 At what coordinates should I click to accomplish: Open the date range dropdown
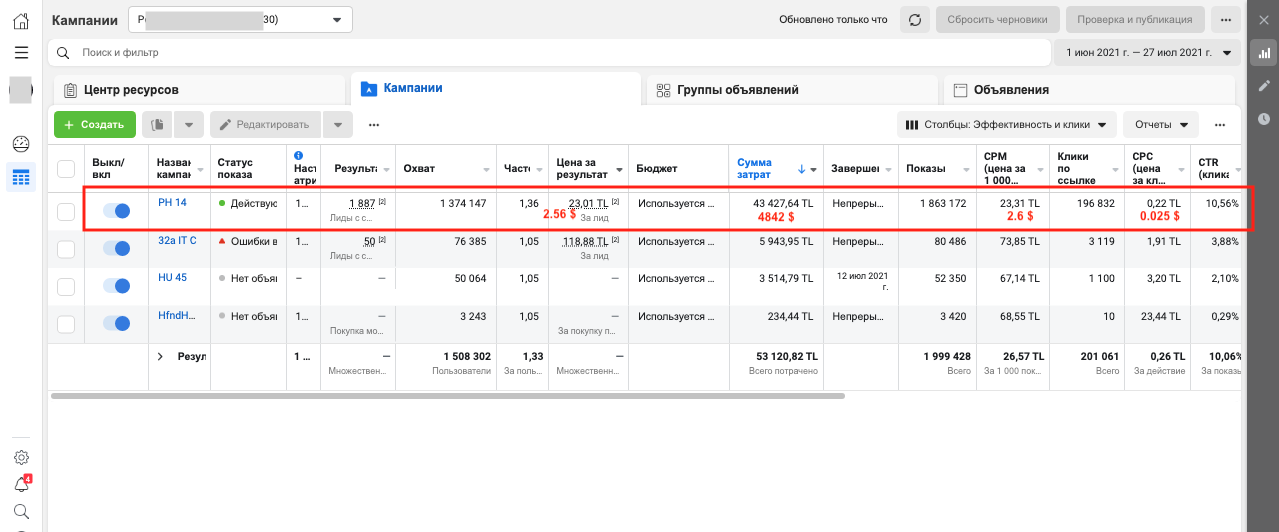(1147, 52)
